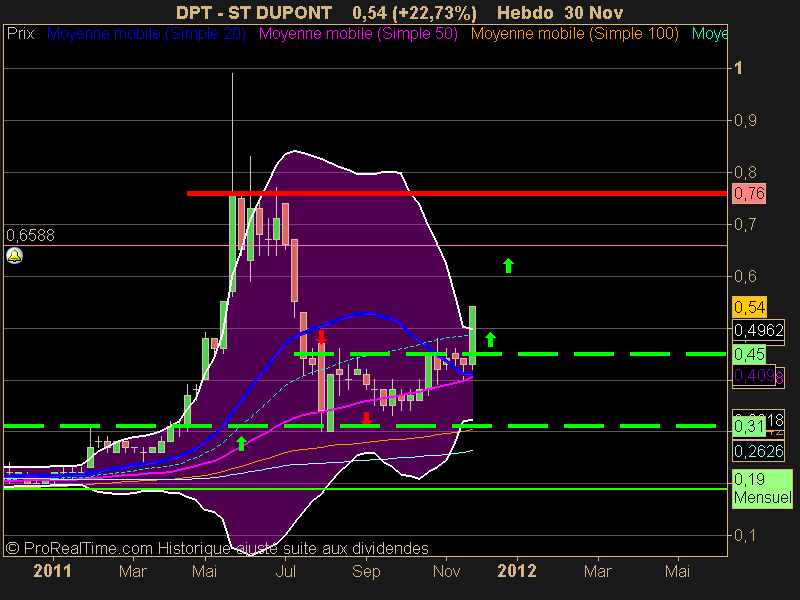Click the red 0,76 price tag
800x600 pixels.
[x=749, y=193]
